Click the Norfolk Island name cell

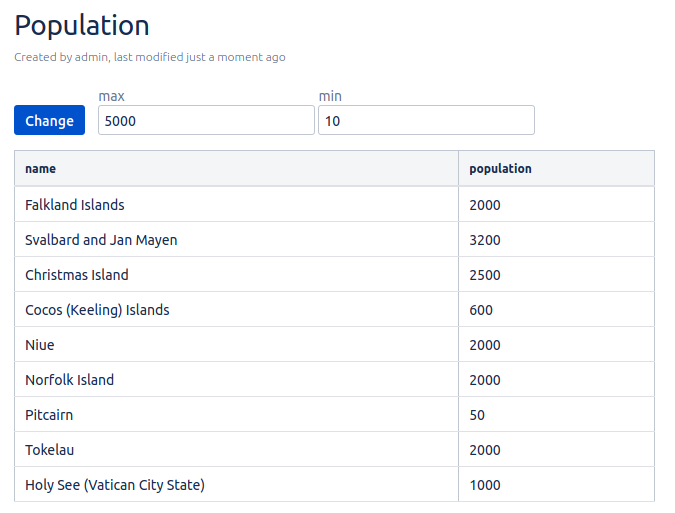70,380
